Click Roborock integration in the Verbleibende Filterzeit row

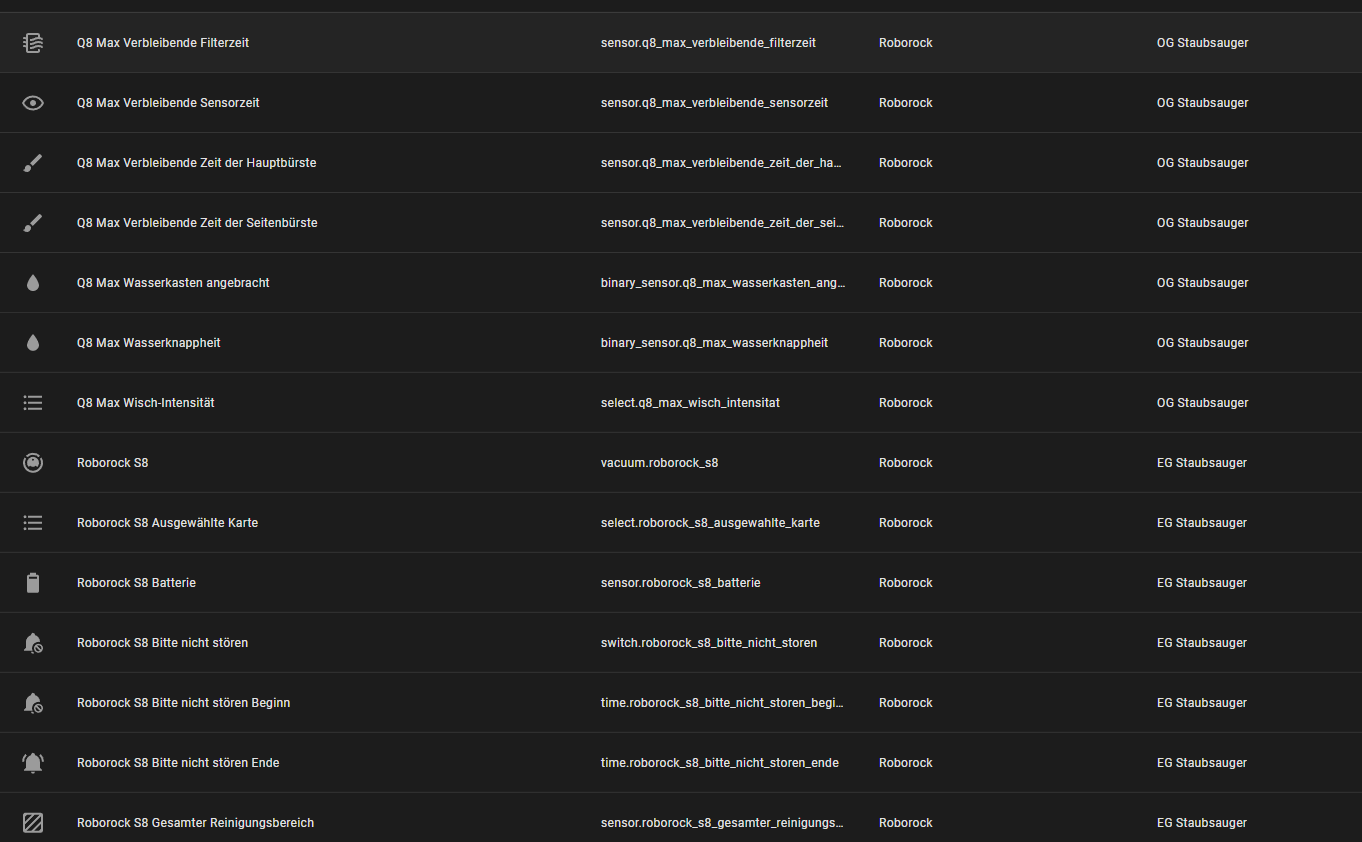(906, 43)
